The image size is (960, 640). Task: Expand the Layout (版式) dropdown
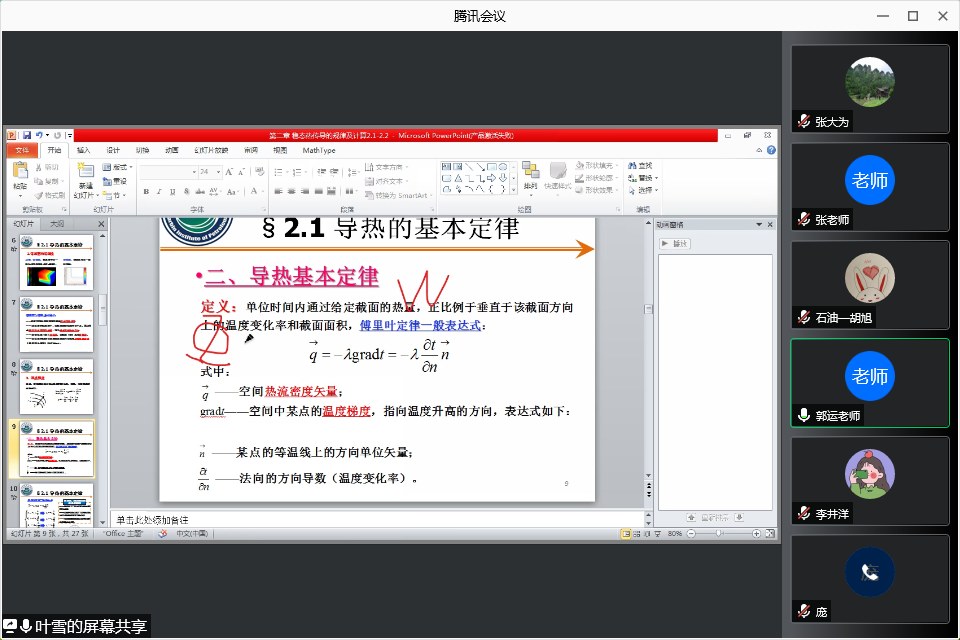tap(121, 167)
